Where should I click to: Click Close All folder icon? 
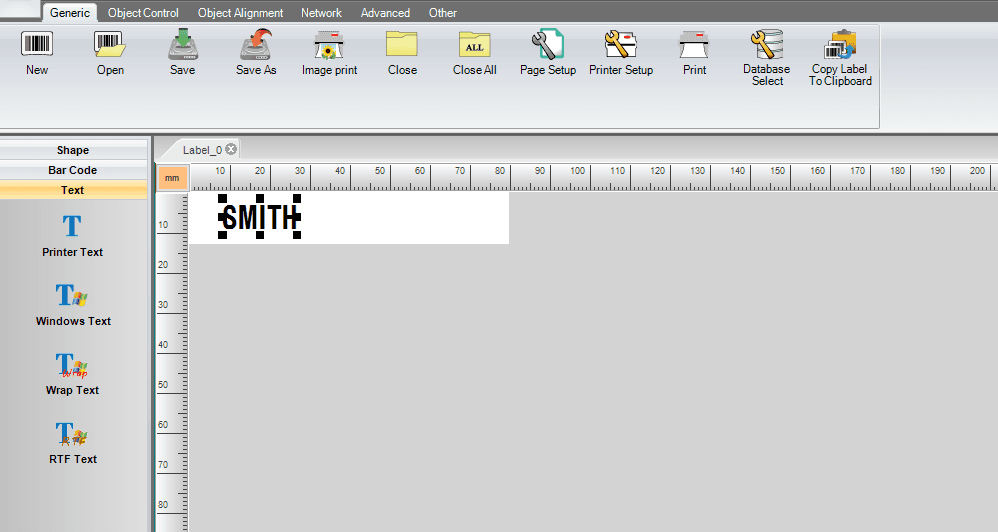[x=475, y=45]
